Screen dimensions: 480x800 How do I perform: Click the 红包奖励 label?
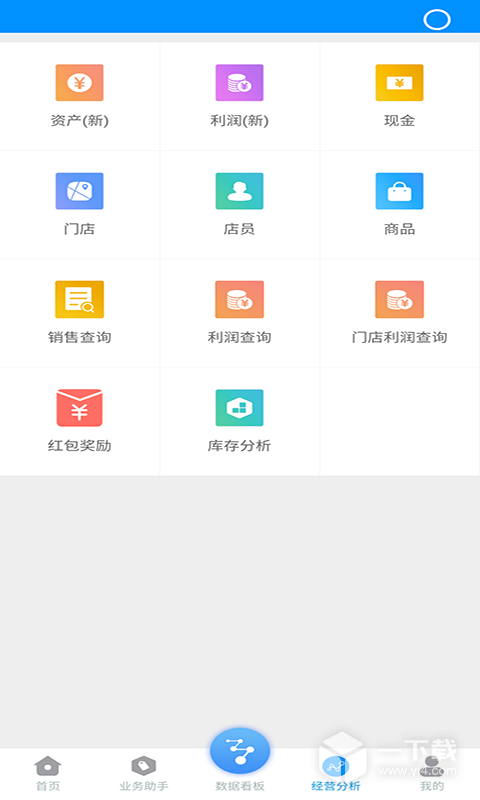(80, 445)
